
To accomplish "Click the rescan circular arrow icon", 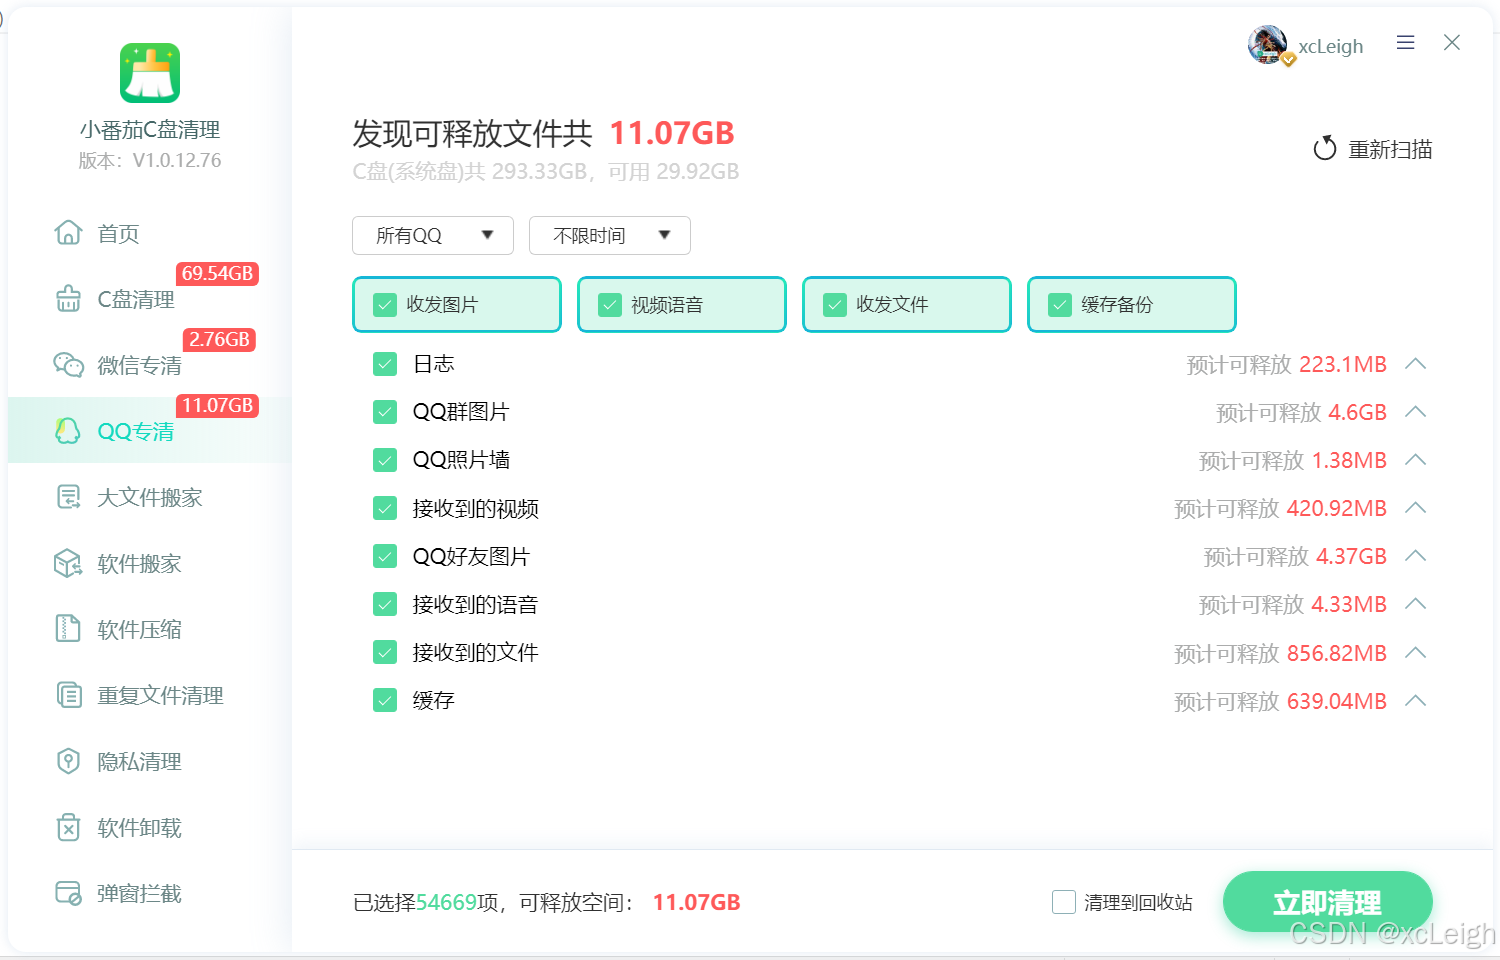I will click(x=1325, y=149).
